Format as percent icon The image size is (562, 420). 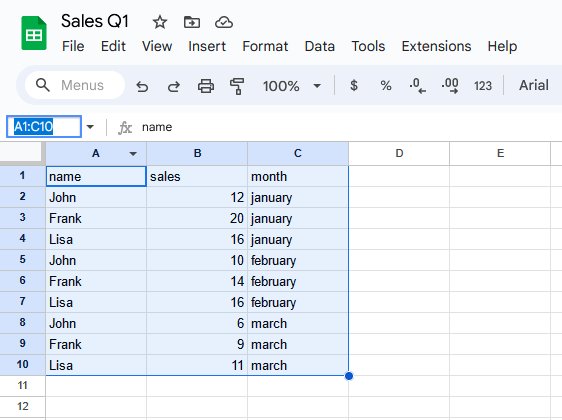[x=386, y=86]
